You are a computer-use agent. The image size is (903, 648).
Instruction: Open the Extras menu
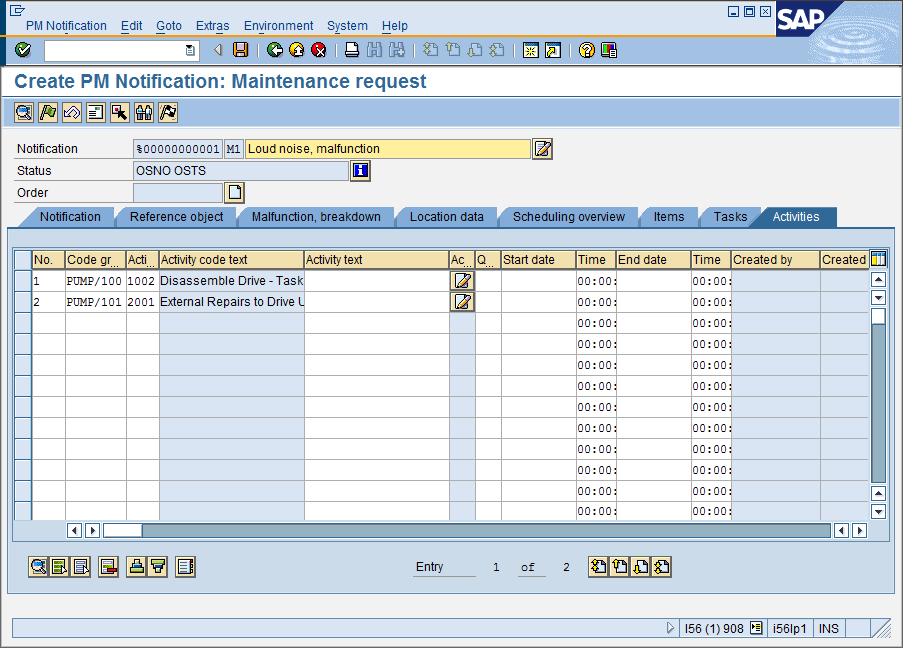pos(213,26)
